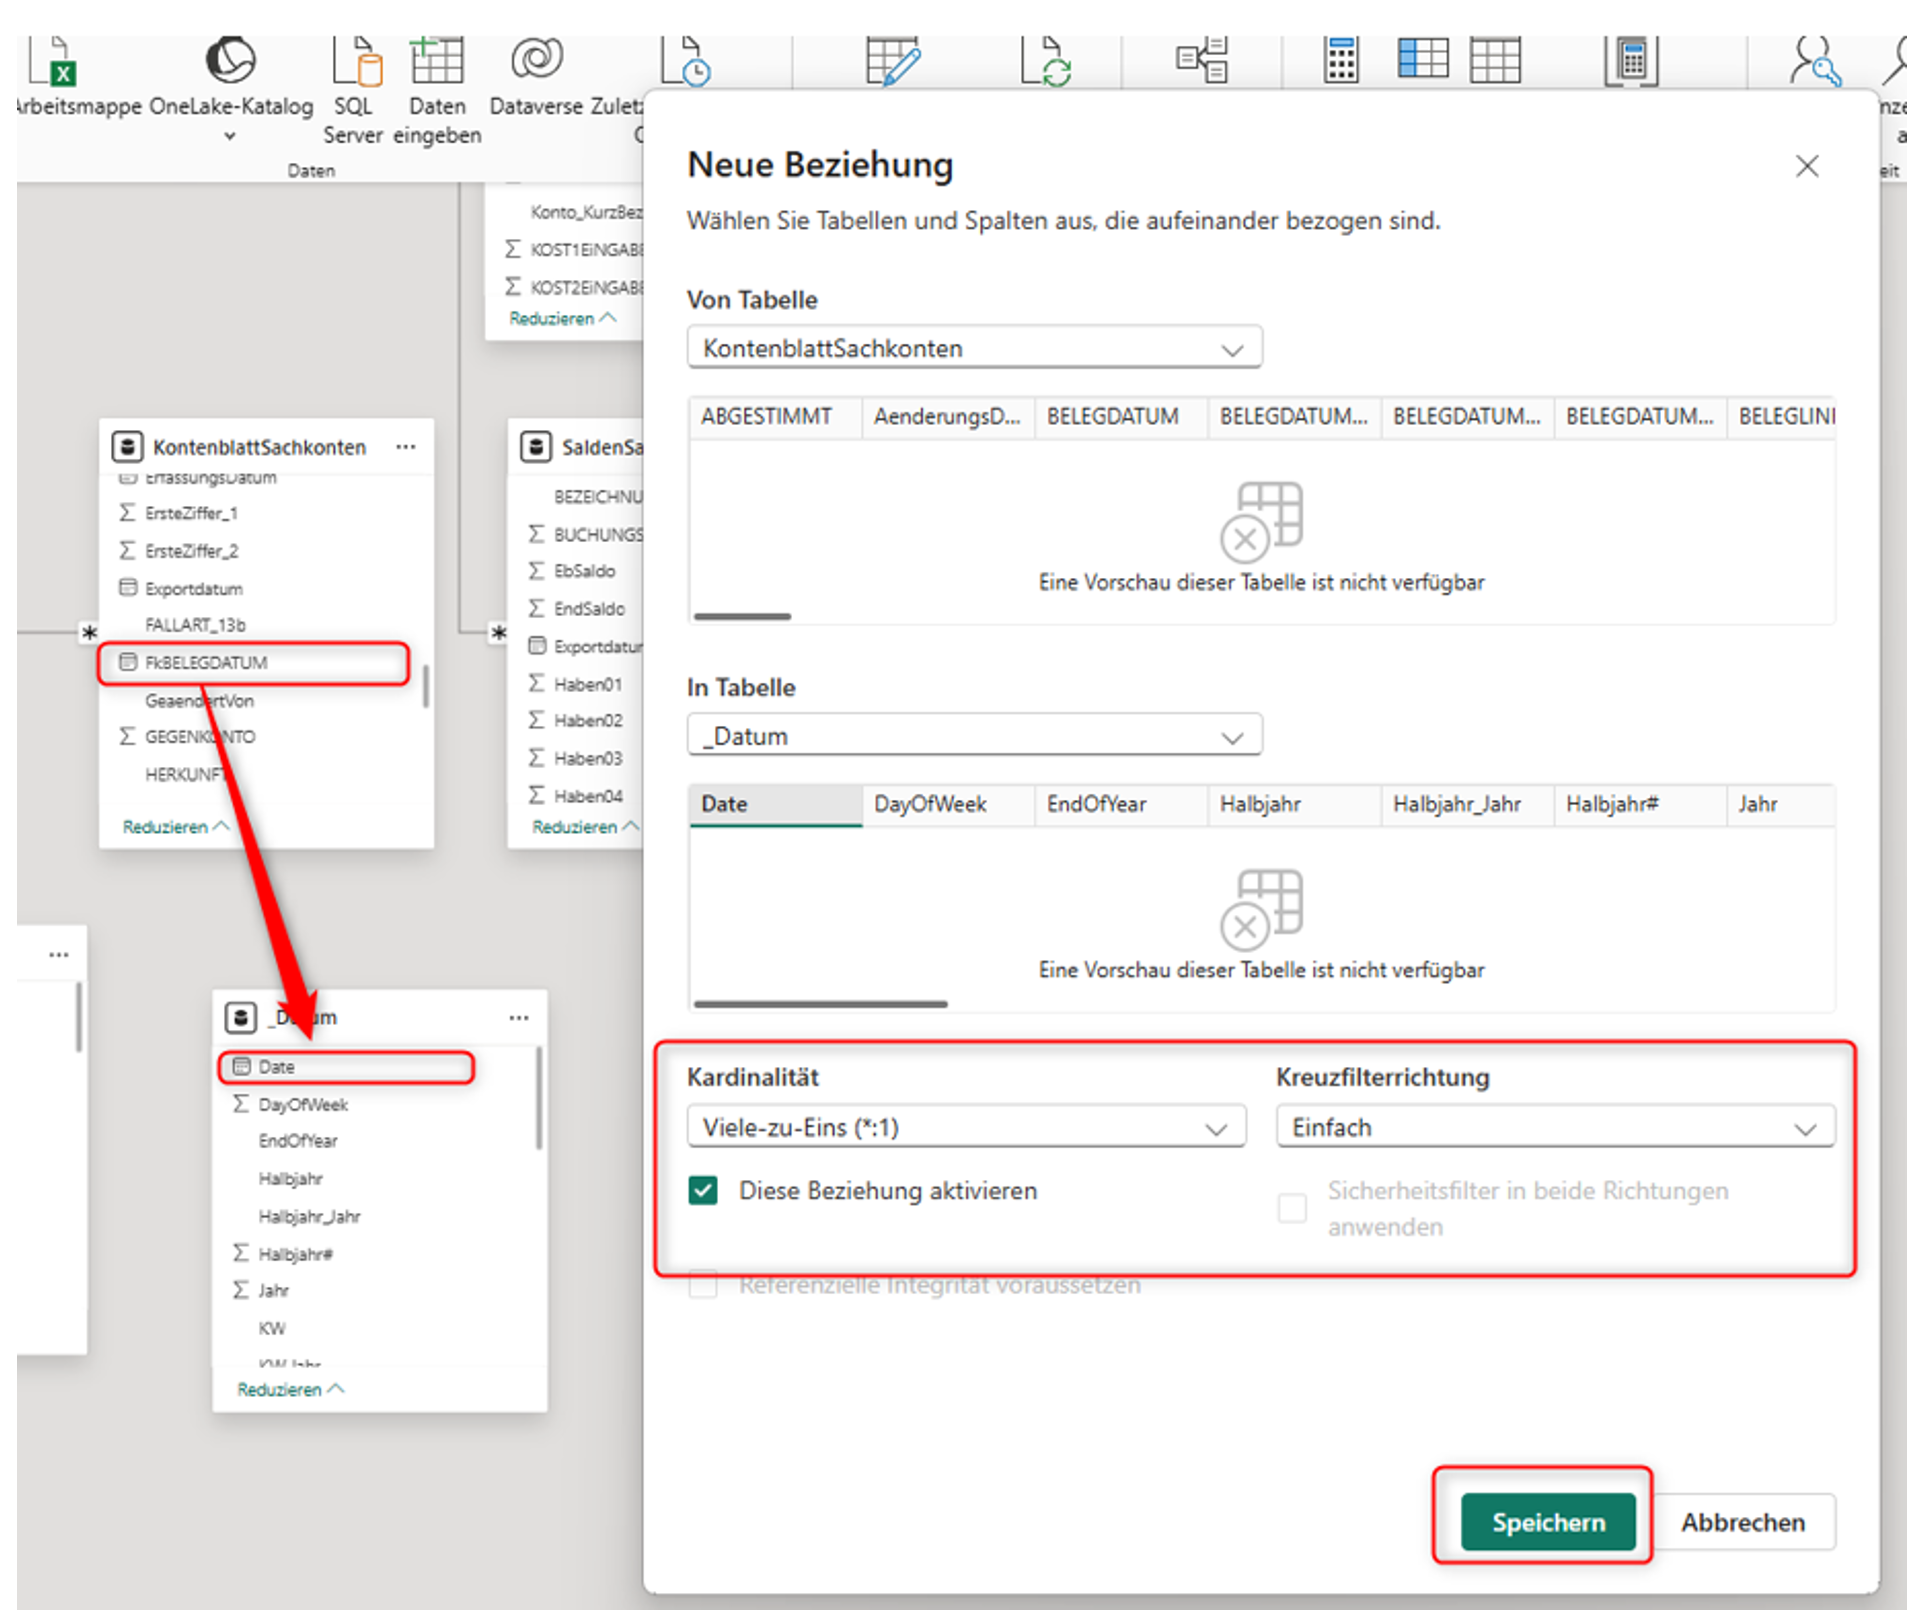Close the Neue Beziehung dialog

(1807, 166)
